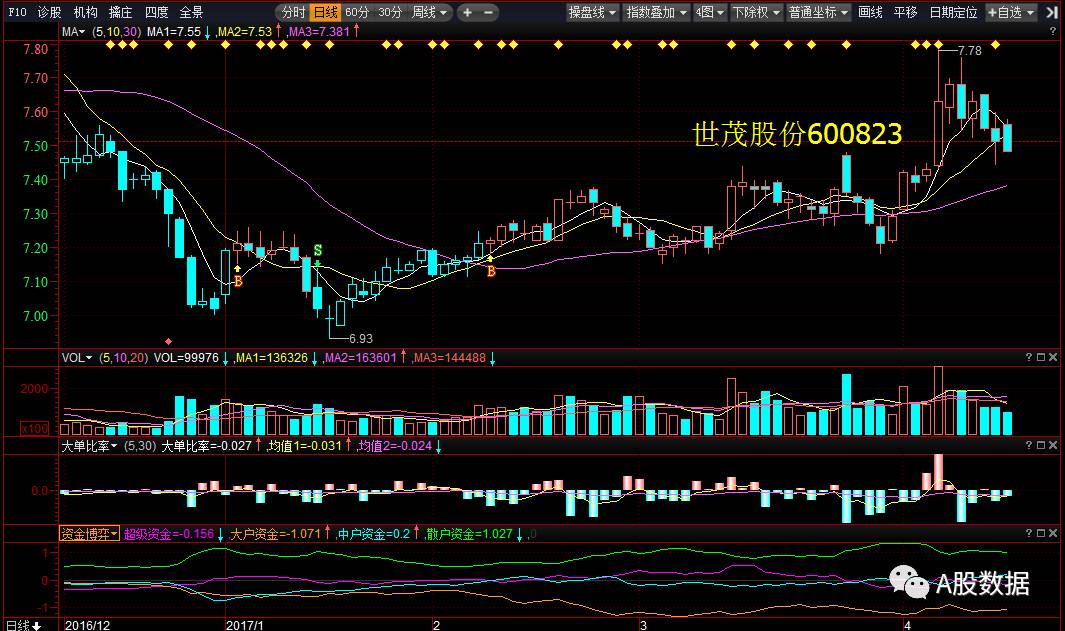This screenshot has height=631, width=1065.
Task: Click the B buy marker near 2017/1
Action: 238,281
